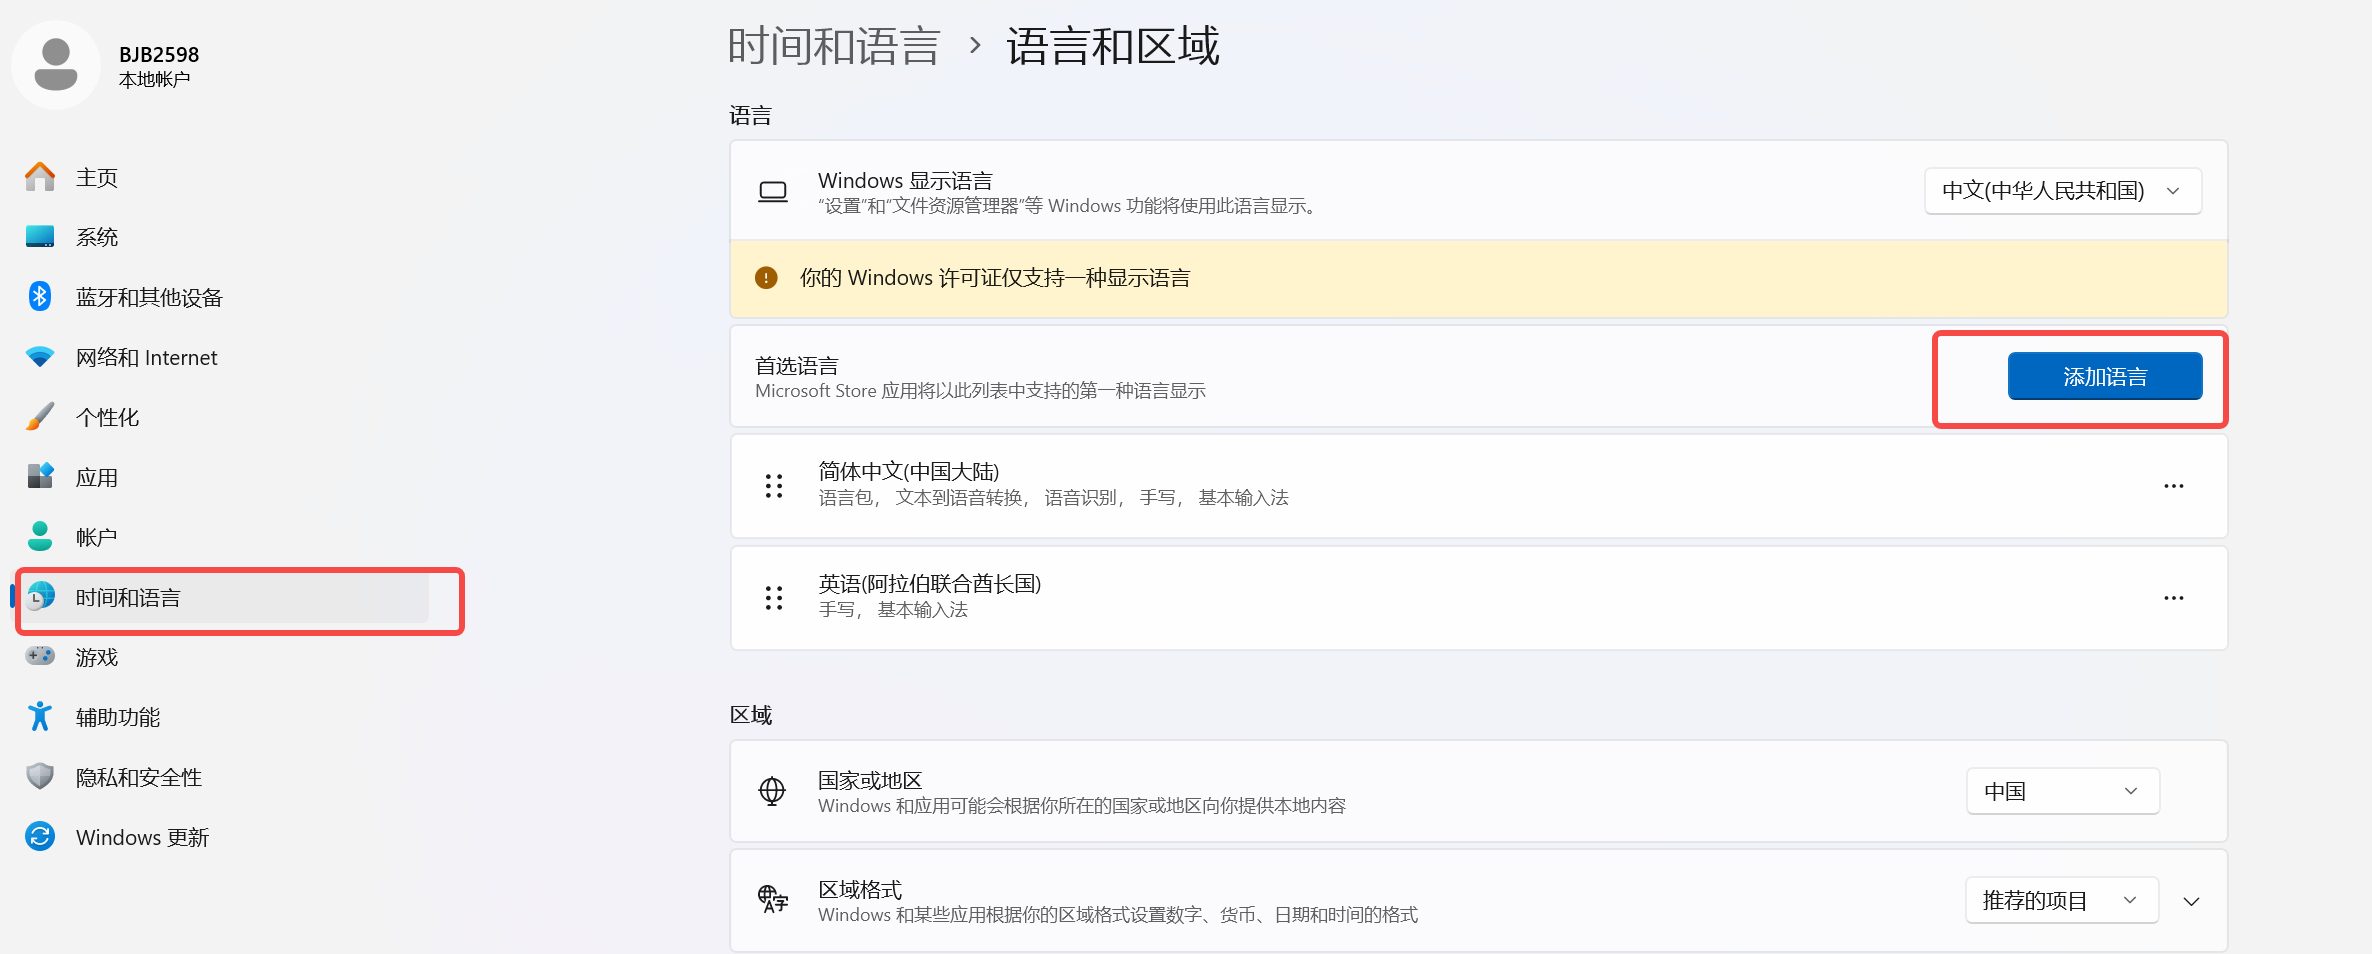Open more options for 英语(阿拉伯联合酋长国)
The image size is (2372, 954).
pos(2174,598)
